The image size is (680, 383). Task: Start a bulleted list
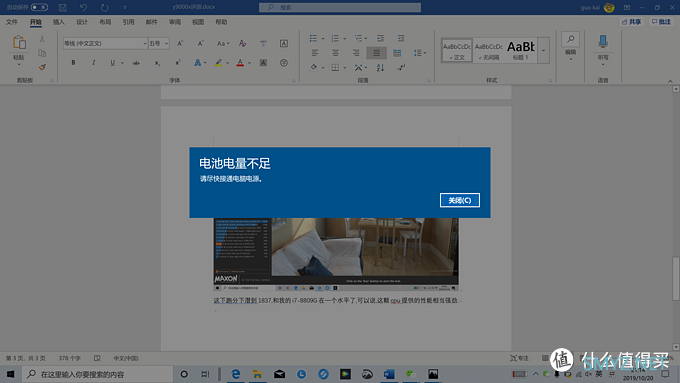point(313,39)
